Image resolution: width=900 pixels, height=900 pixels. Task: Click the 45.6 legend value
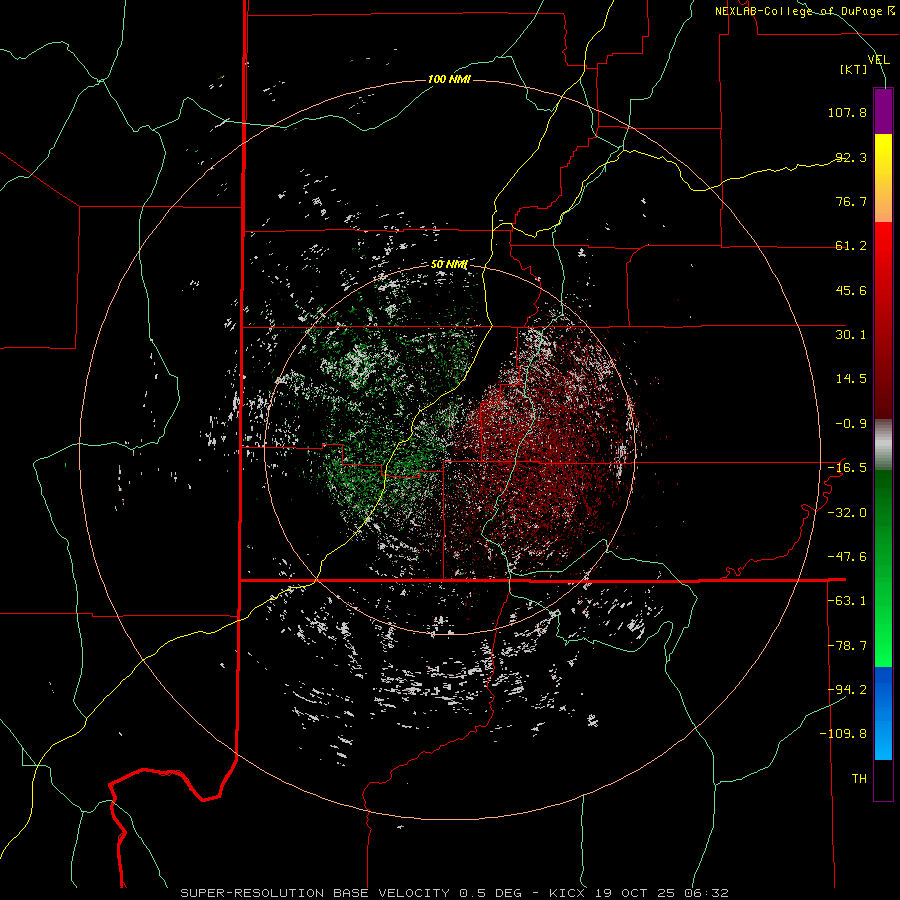pyautogui.click(x=851, y=290)
